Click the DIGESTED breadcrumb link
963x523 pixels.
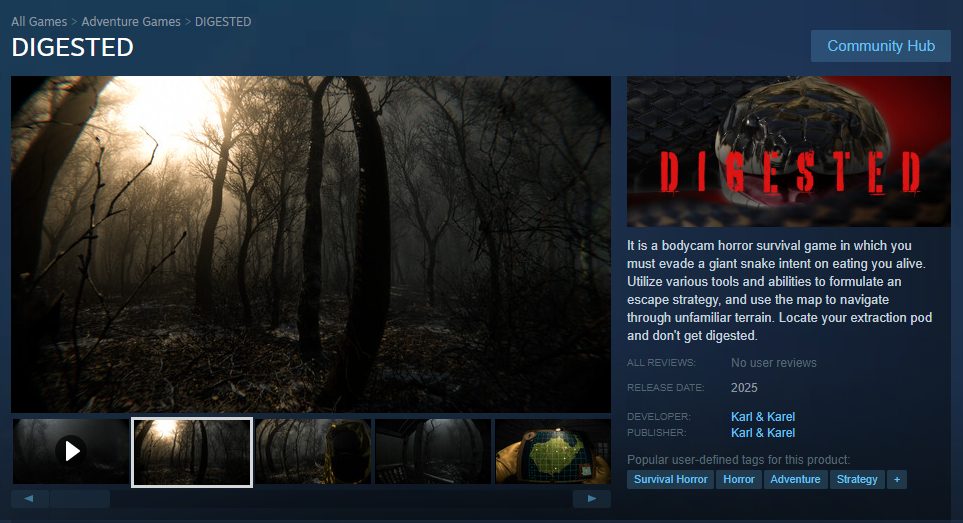pos(223,21)
